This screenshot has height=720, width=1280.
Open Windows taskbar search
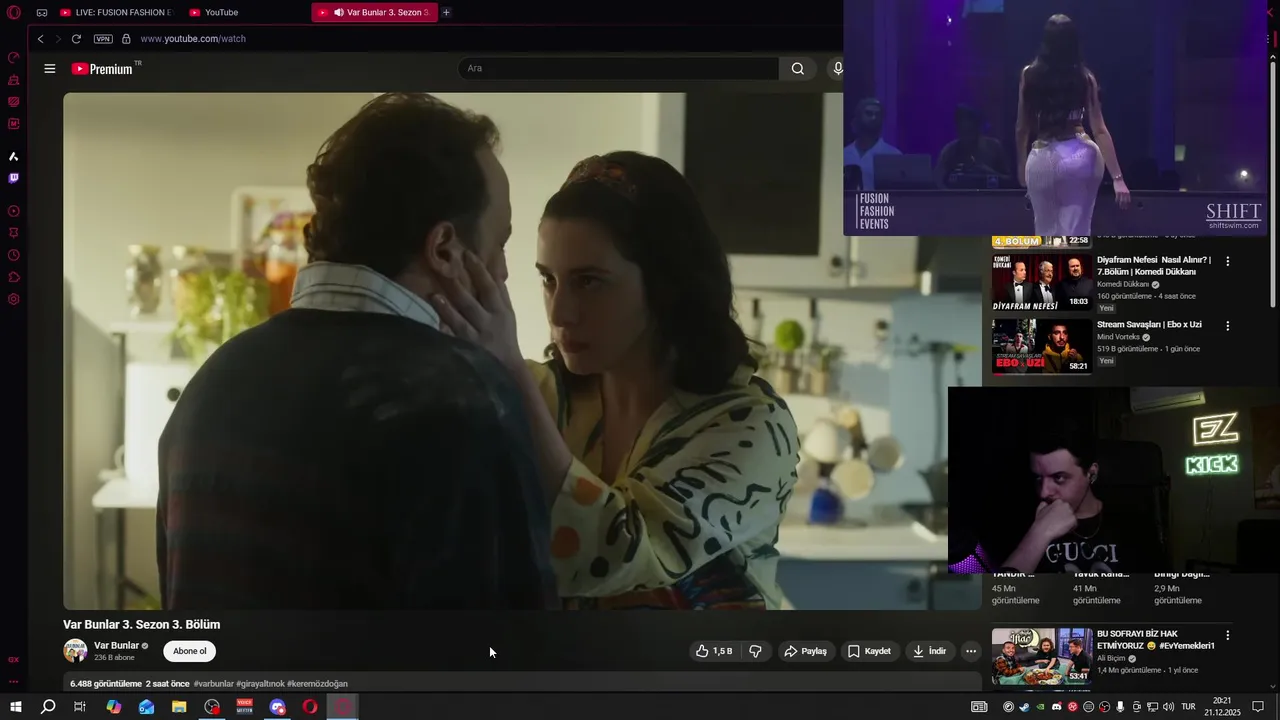click(48, 707)
